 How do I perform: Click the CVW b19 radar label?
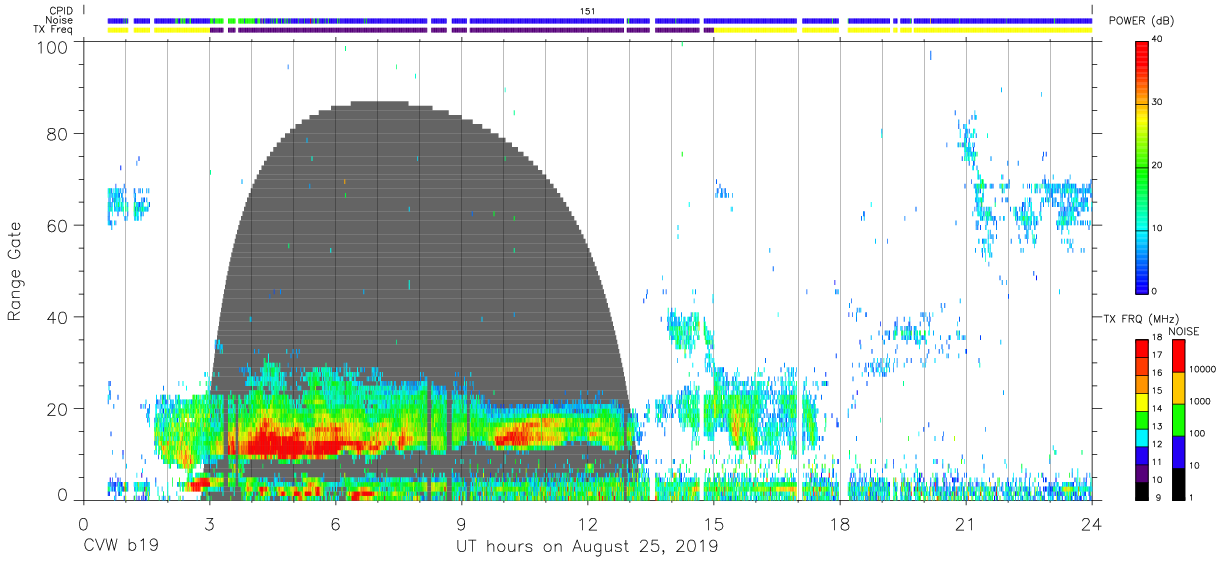pos(120,547)
